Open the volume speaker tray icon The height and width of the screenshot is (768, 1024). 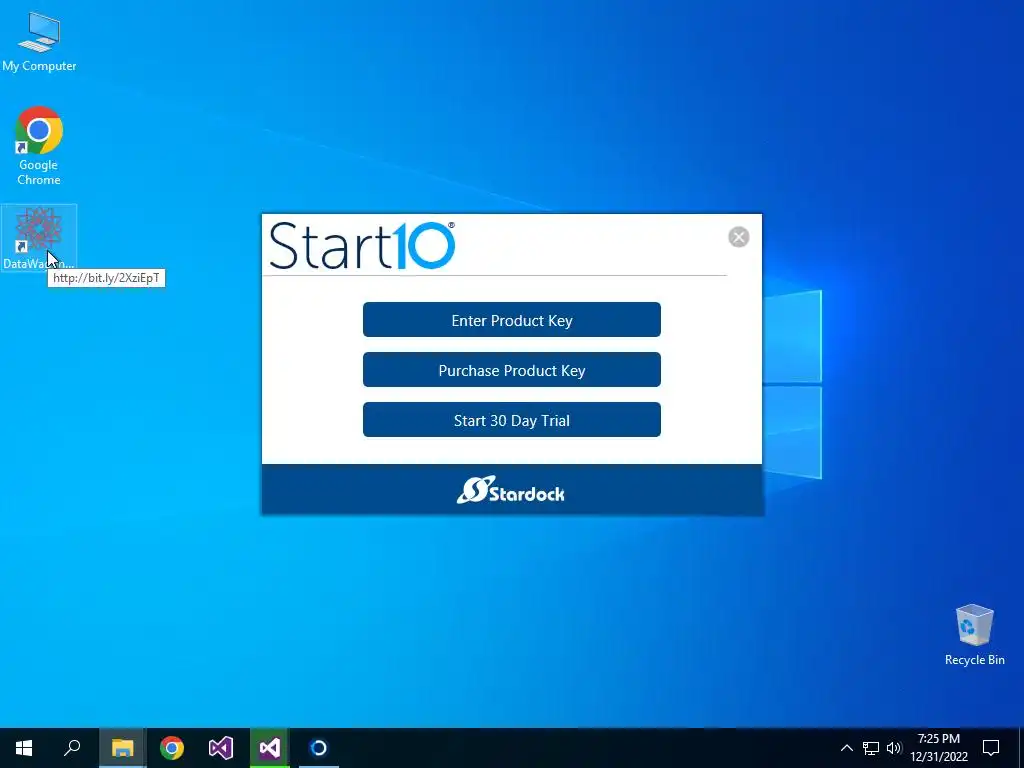894,748
